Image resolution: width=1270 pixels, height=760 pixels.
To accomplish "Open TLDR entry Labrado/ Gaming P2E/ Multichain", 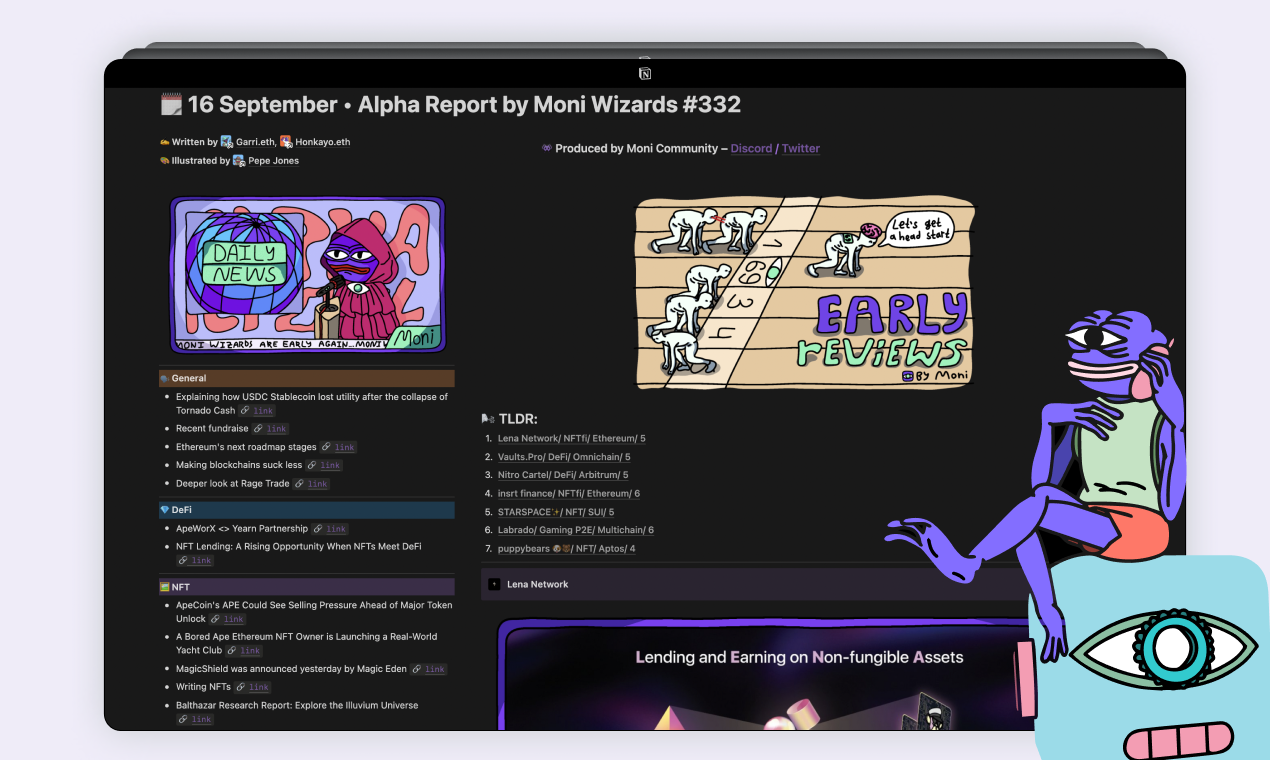I will coord(576,530).
